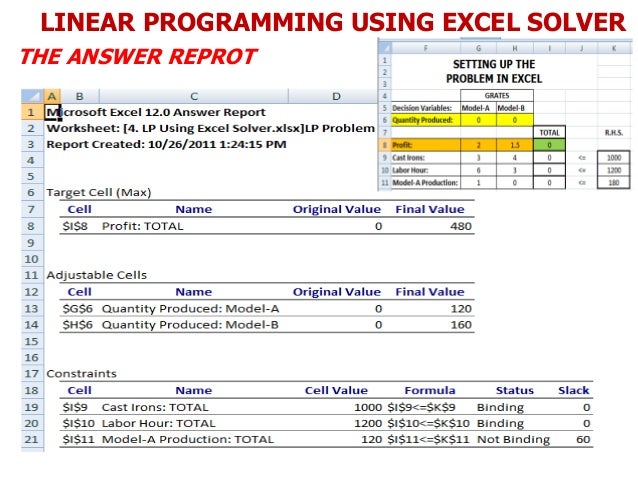This screenshot has width=638, height=479.
Task: Click select-all corner of embedded Excel sheet
Action: click(x=385, y=48)
